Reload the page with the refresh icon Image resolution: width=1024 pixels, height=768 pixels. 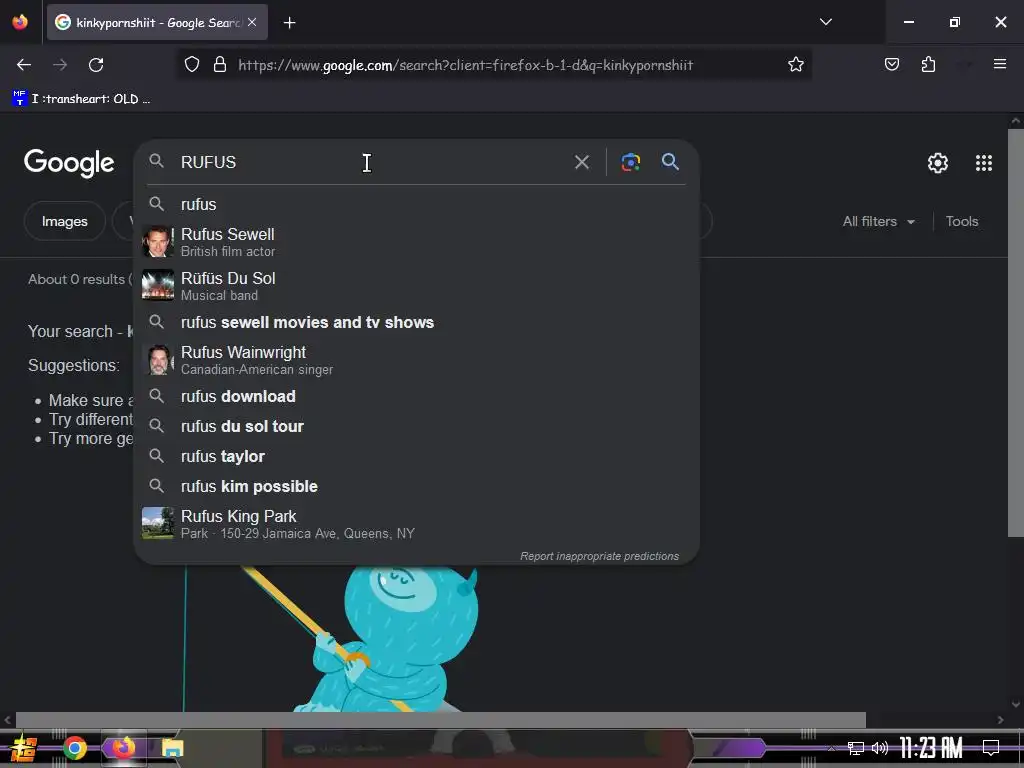[x=96, y=65]
